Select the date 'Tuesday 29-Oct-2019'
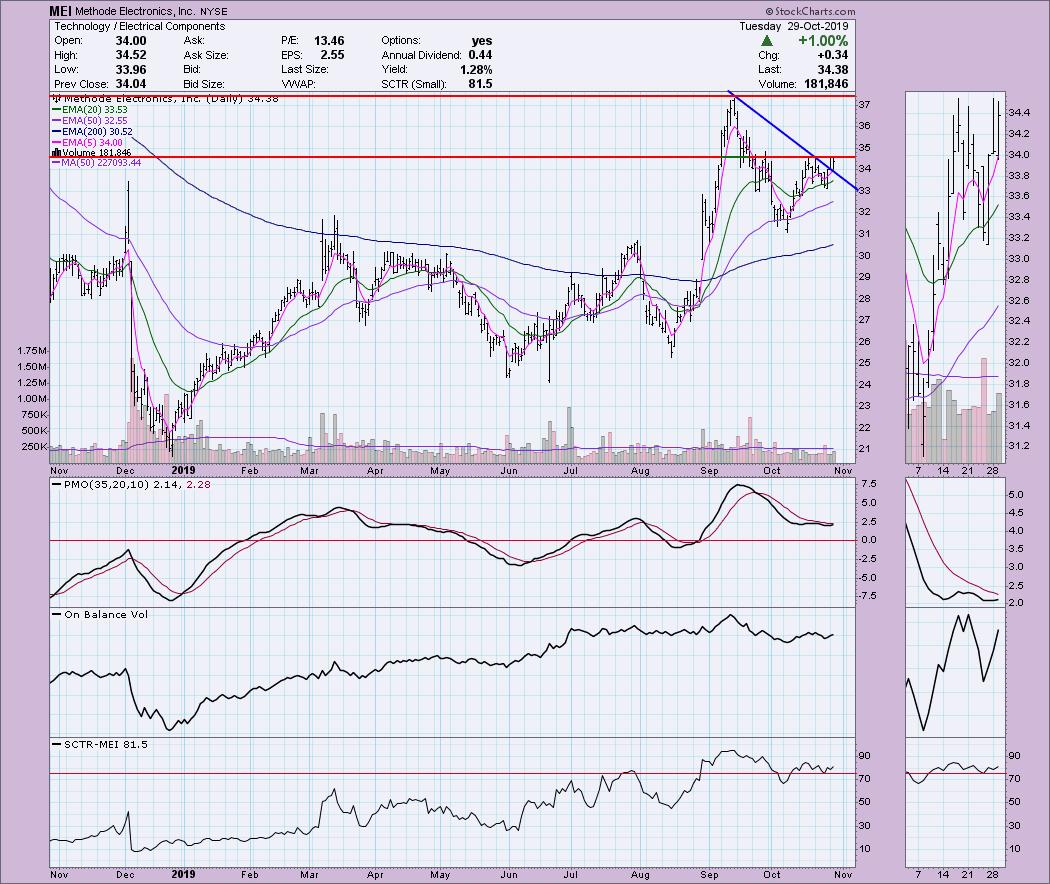 tap(794, 26)
